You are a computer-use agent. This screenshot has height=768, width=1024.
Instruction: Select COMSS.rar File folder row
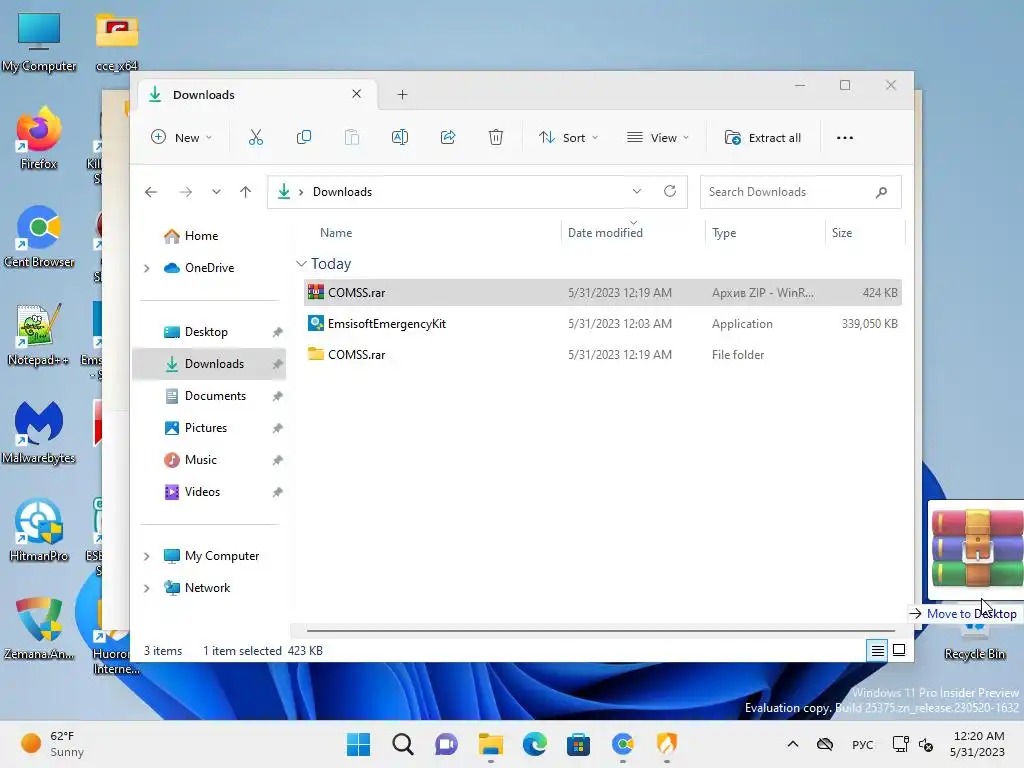[x=603, y=355]
